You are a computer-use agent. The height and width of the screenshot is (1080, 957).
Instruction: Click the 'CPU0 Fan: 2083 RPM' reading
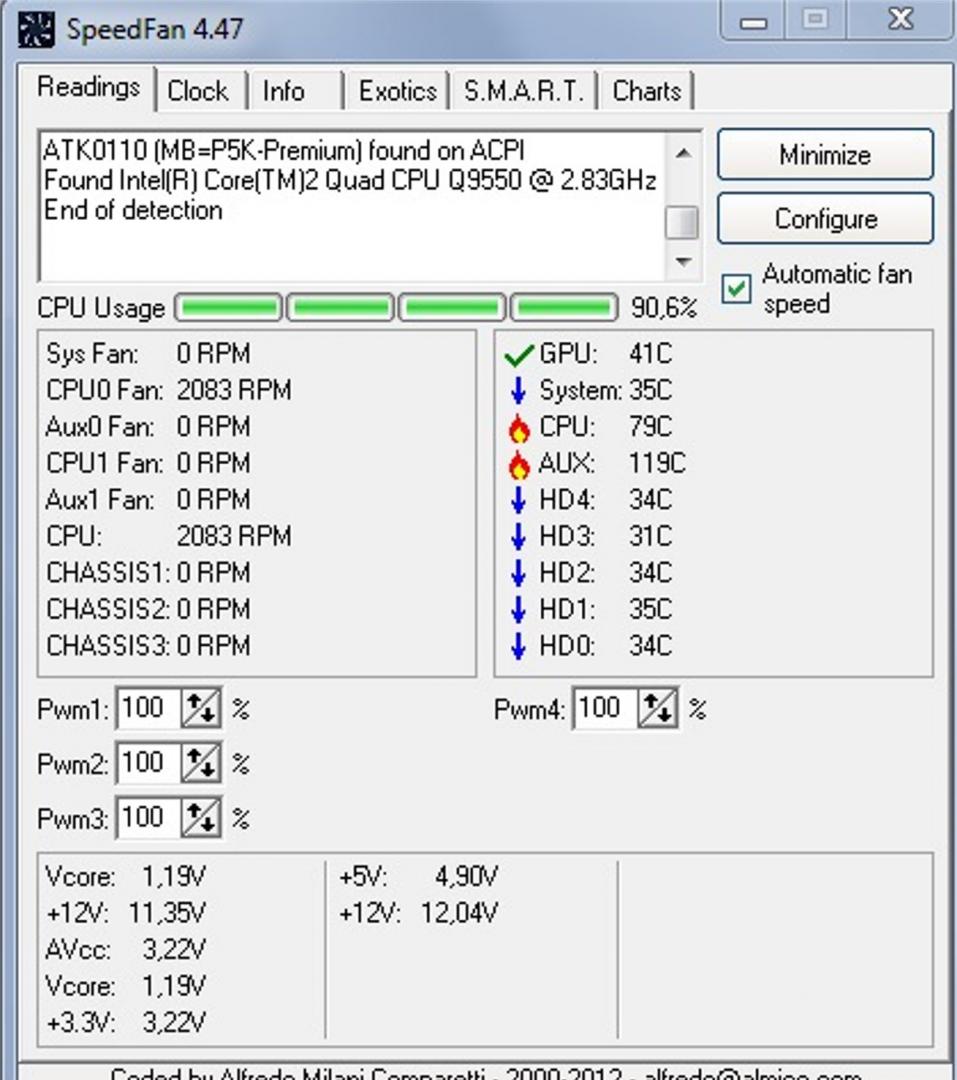click(169, 391)
